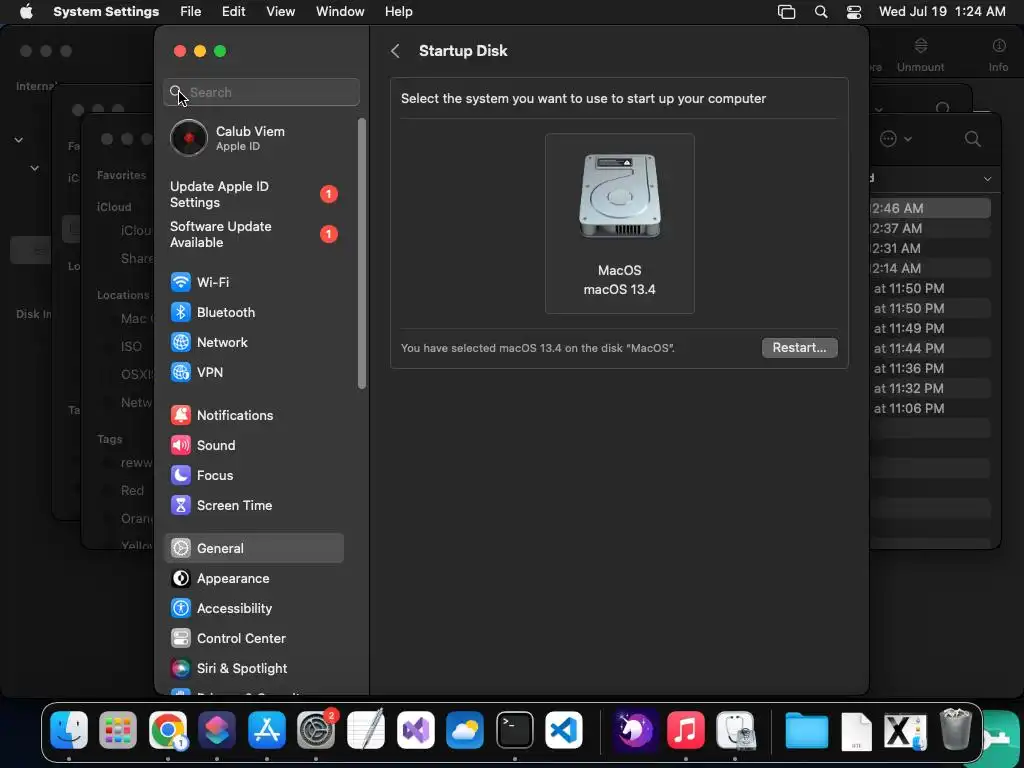Image resolution: width=1024 pixels, height=768 pixels.
Task: Open Disk Utility from the Dock
Action: [735, 730]
